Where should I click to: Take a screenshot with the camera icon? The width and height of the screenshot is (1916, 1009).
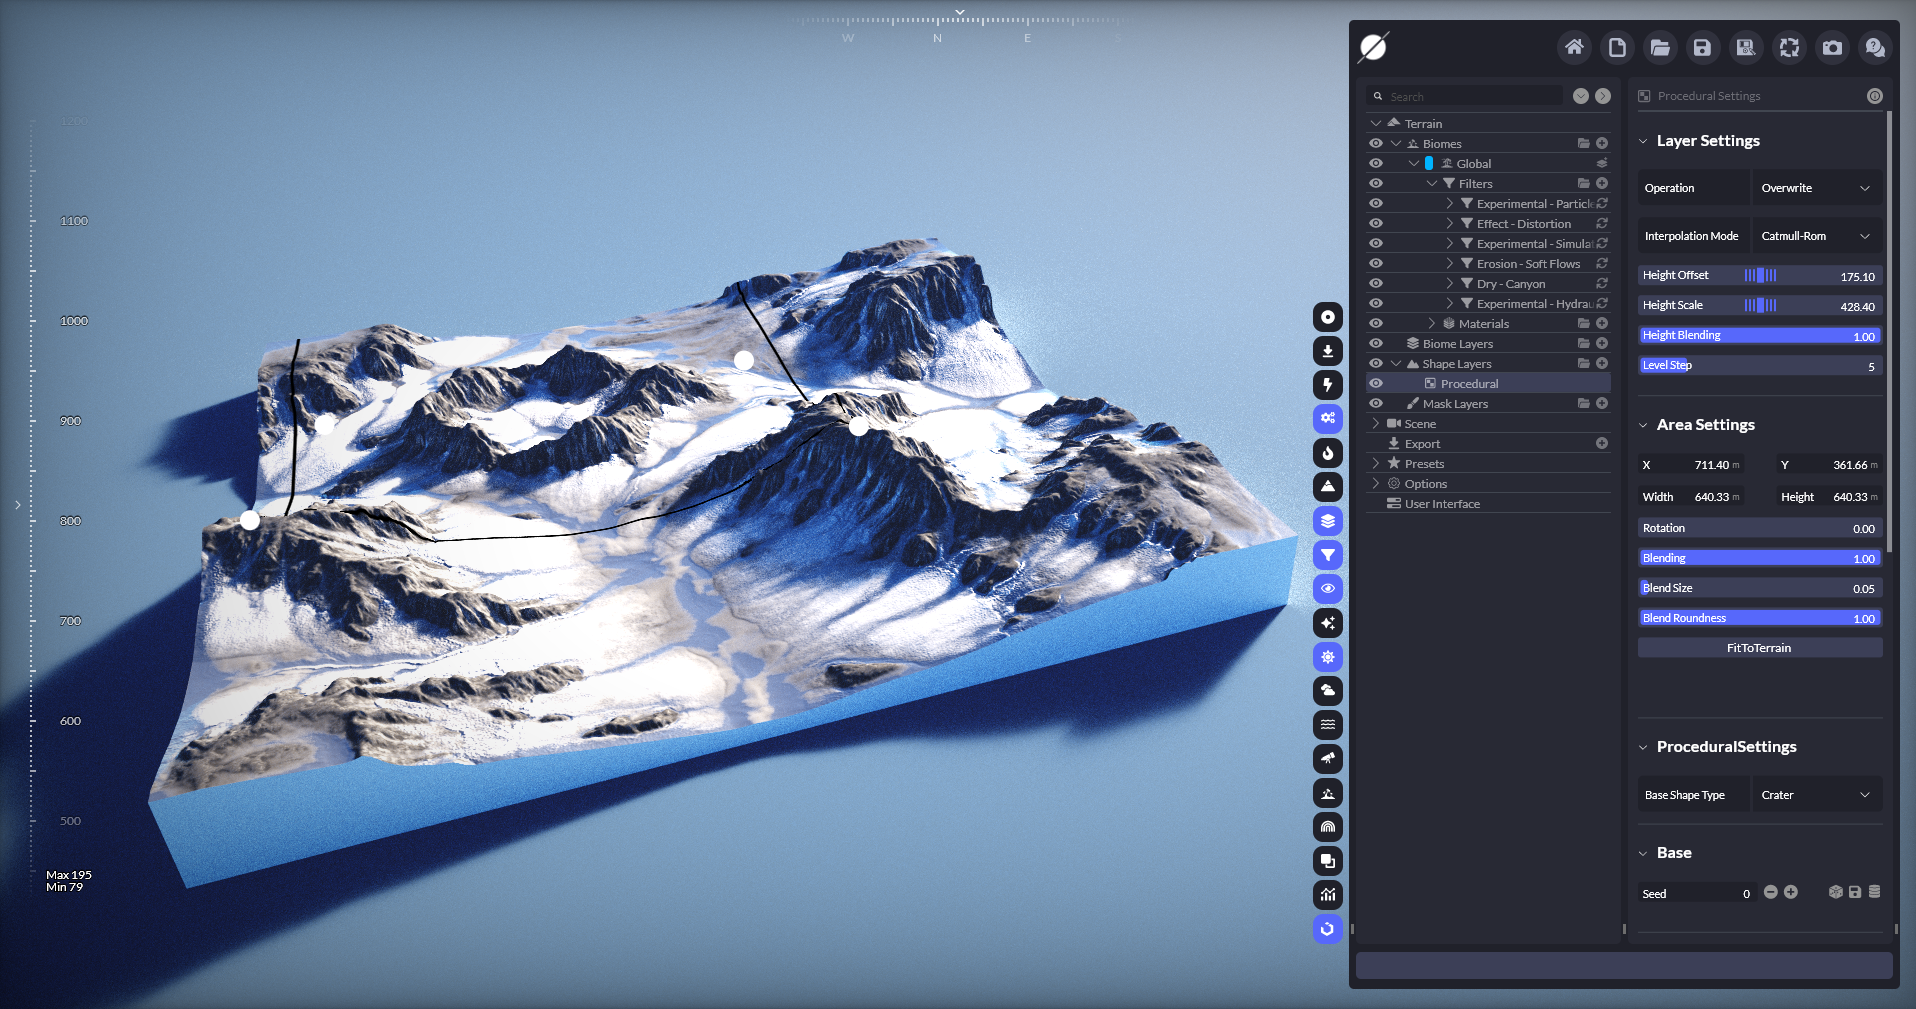pyautogui.click(x=1832, y=47)
